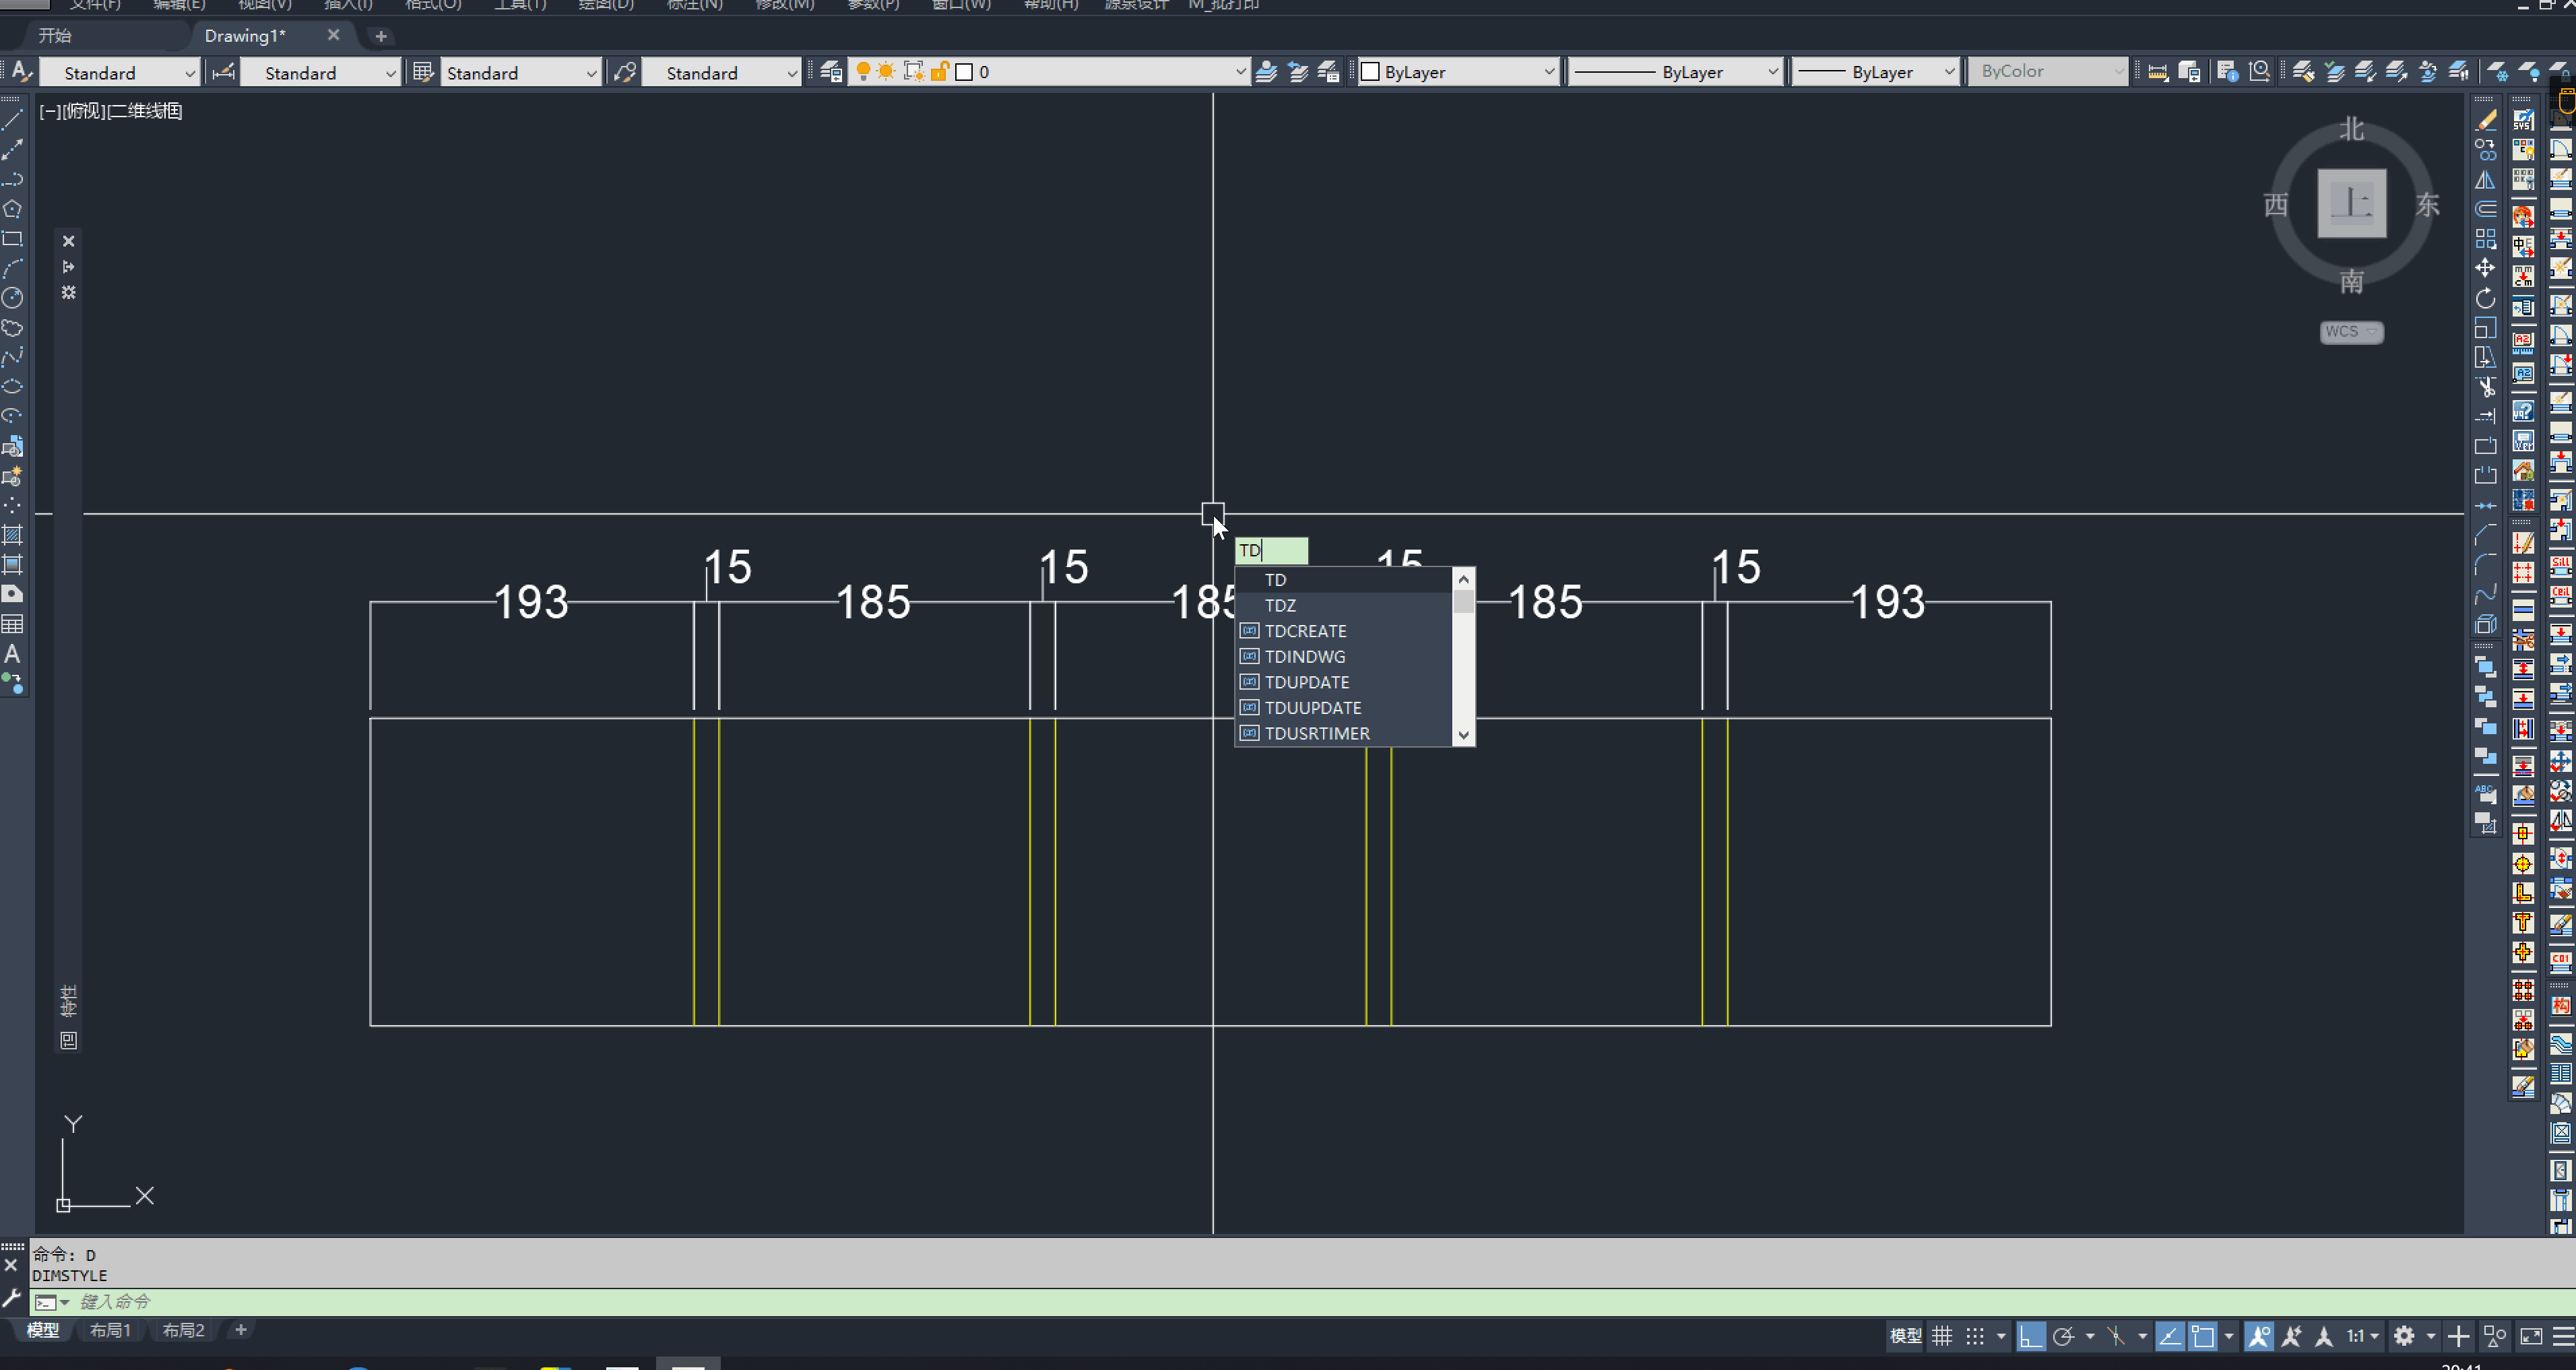Viewport: 2576px width, 1370px height.
Task: Click the Rotate tool icon
Action: 2485,299
